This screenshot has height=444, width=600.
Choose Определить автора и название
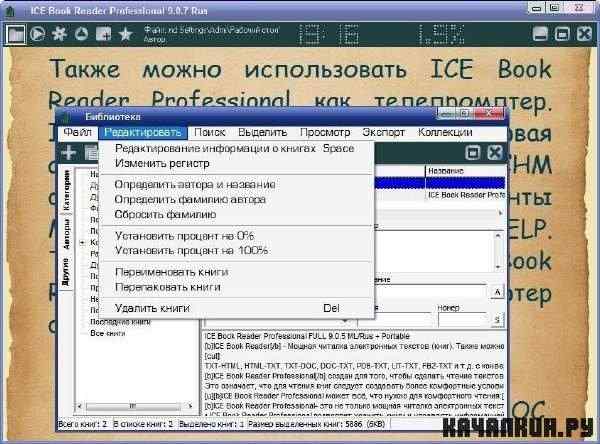(x=236, y=184)
